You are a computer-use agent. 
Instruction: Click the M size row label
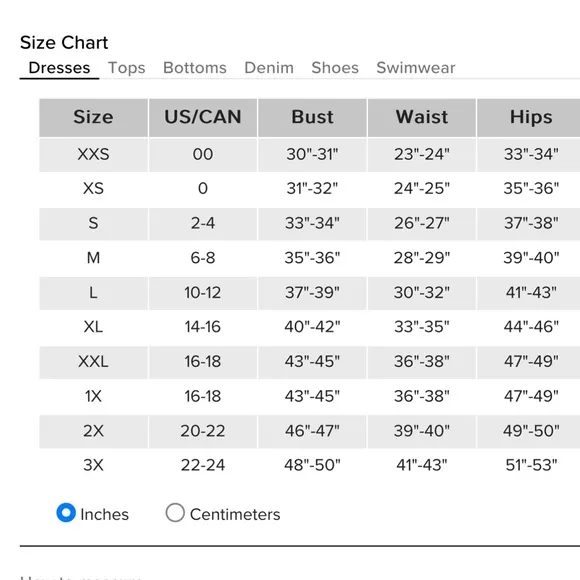93,258
